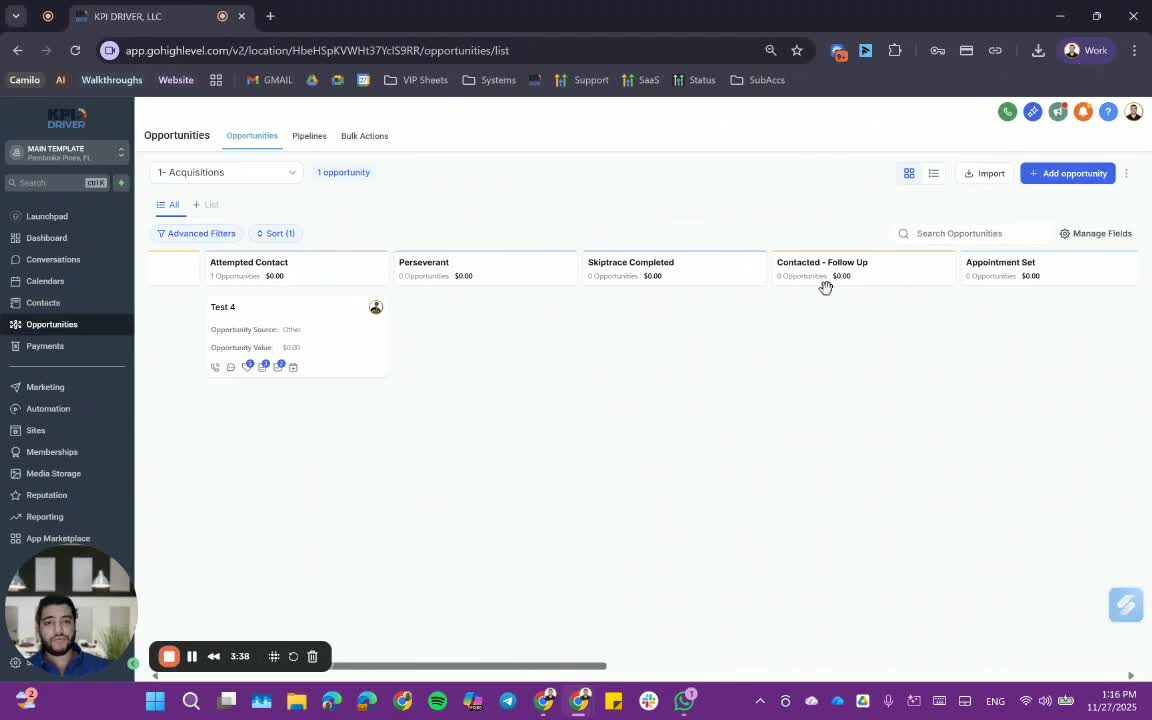Open the green megaphone announcements icon

1058,112
